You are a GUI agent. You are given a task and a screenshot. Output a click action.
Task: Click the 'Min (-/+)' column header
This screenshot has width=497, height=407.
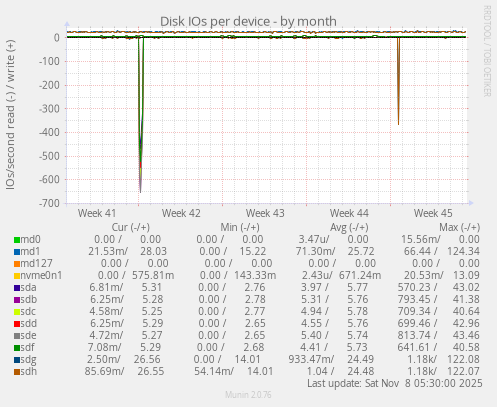click(240, 227)
